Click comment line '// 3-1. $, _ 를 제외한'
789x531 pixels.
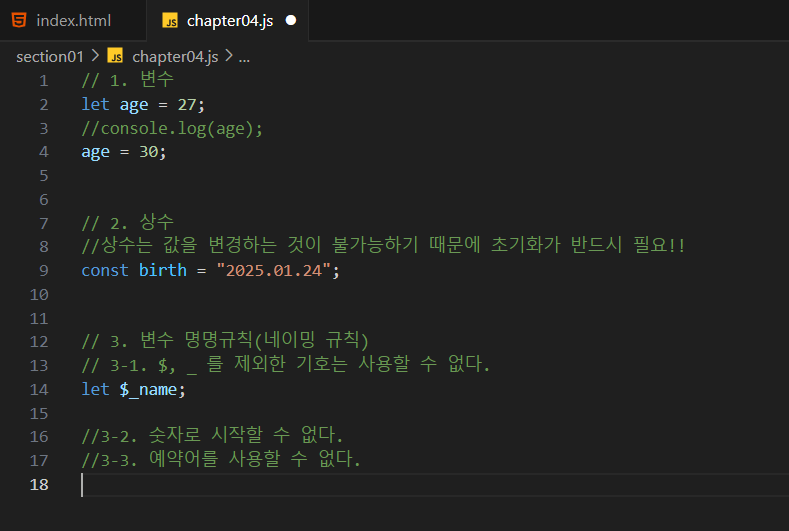(286, 364)
